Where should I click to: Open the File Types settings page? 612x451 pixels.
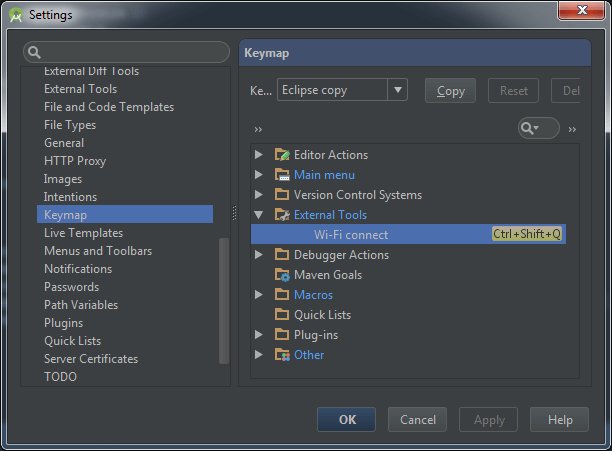[x=70, y=125]
